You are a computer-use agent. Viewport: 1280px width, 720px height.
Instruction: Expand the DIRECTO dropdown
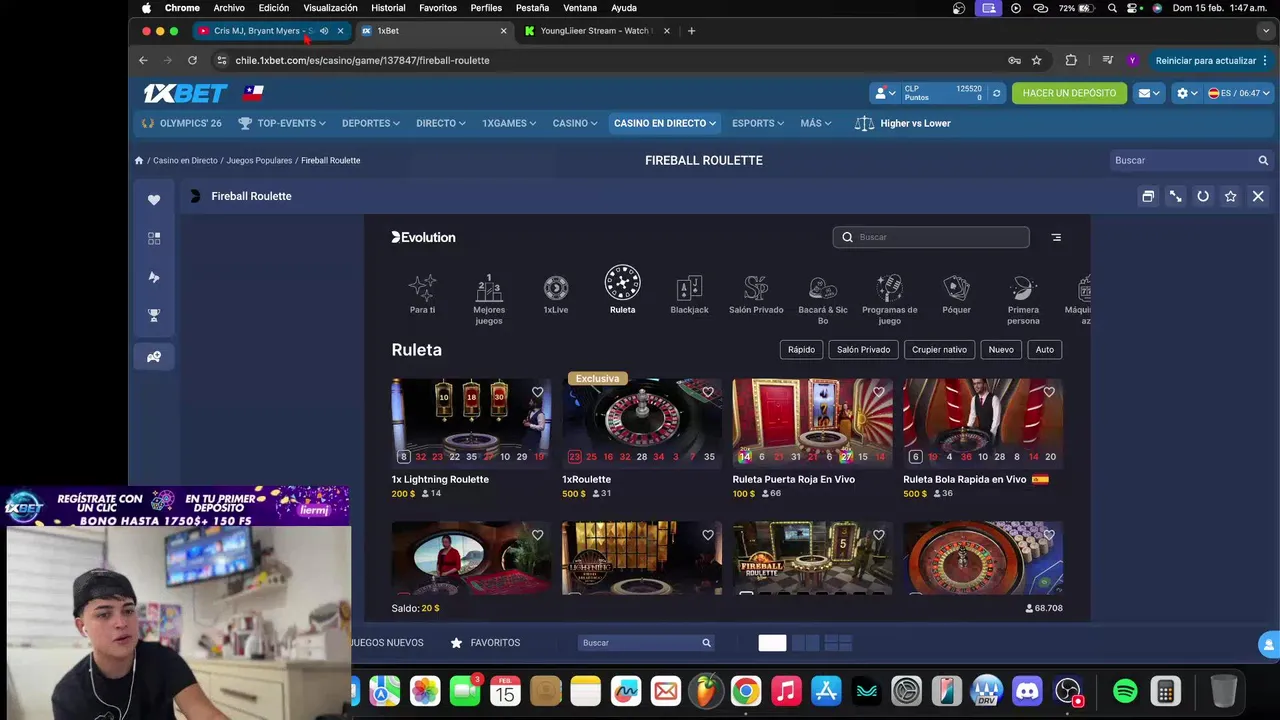click(441, 123)
